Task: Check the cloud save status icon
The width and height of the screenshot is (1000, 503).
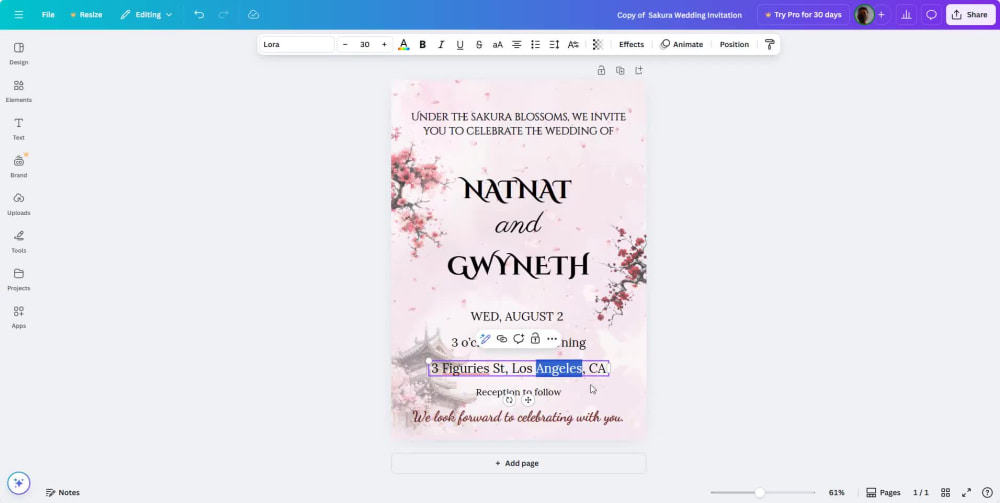Action: pyautogui.click(x=253, y=15)
